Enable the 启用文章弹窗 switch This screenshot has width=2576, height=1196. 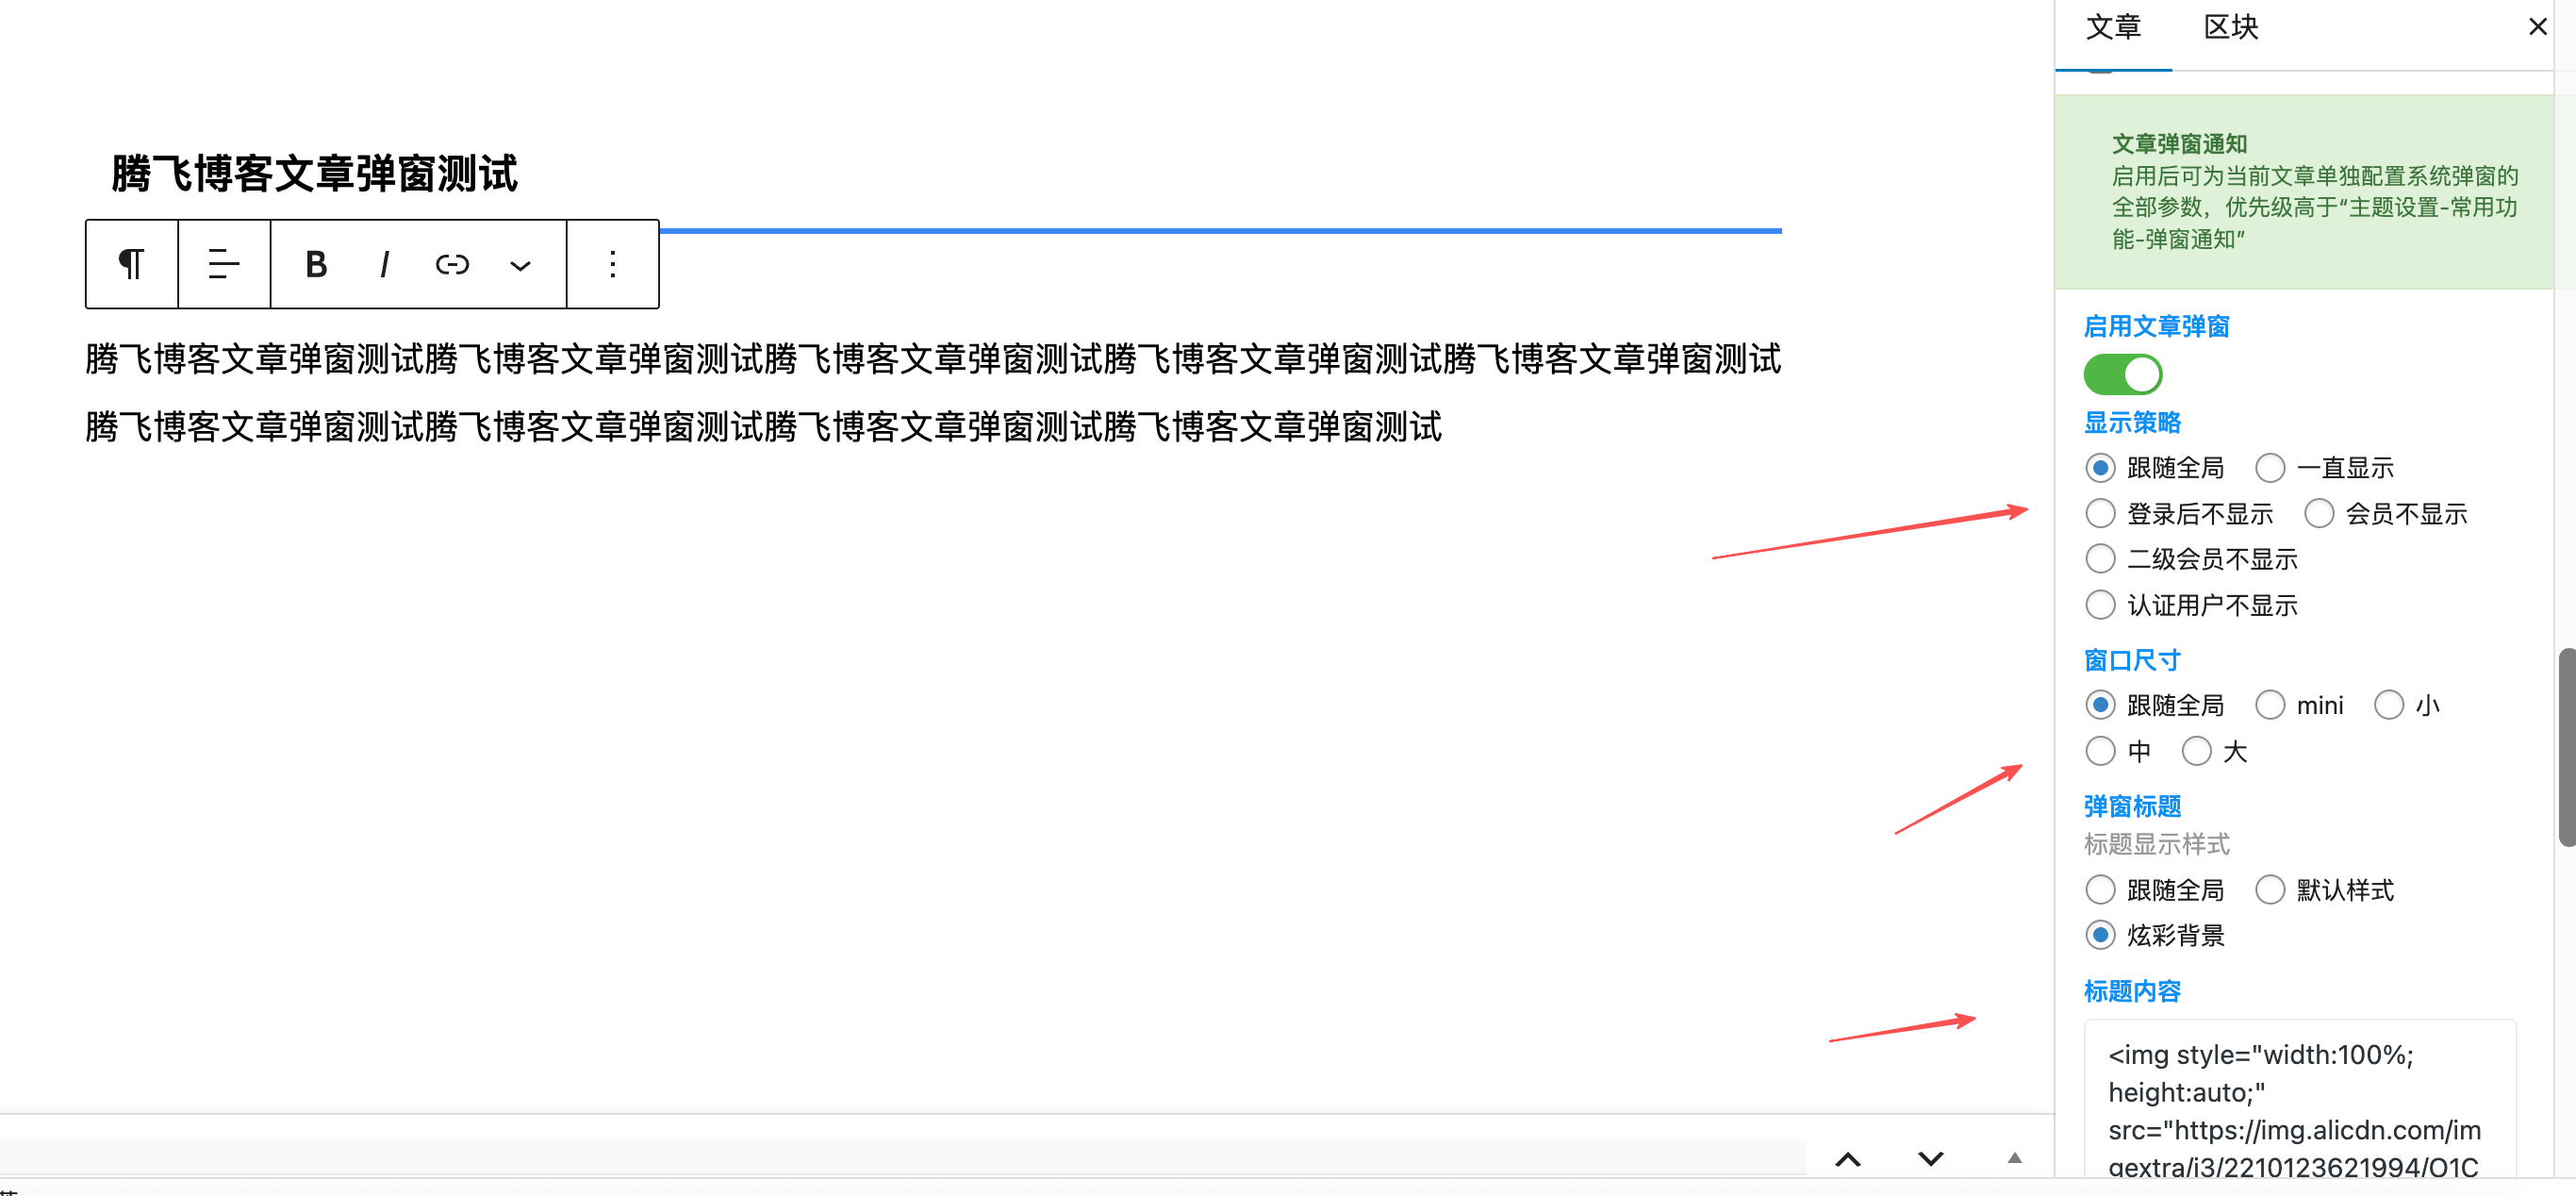(x=2124, y=374)
